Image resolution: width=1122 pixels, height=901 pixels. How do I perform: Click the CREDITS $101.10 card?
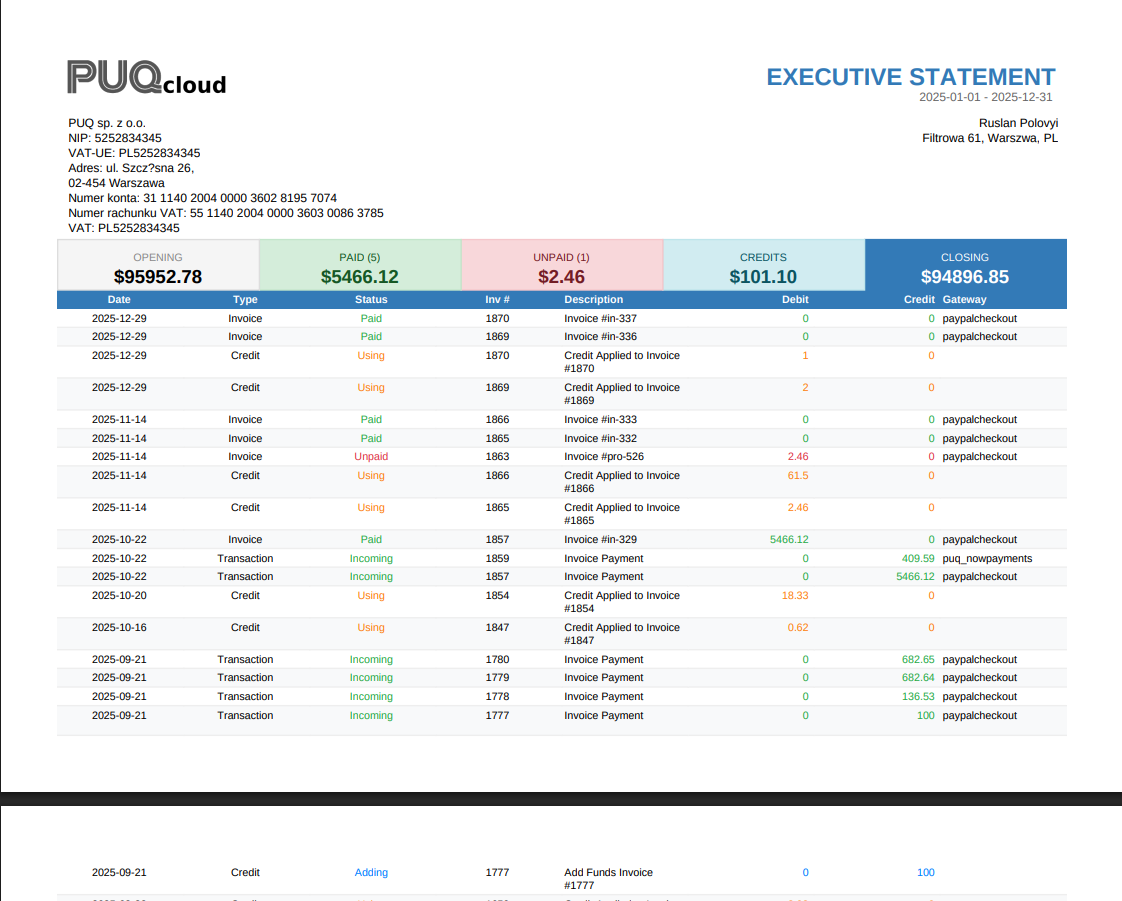(763, 266)
